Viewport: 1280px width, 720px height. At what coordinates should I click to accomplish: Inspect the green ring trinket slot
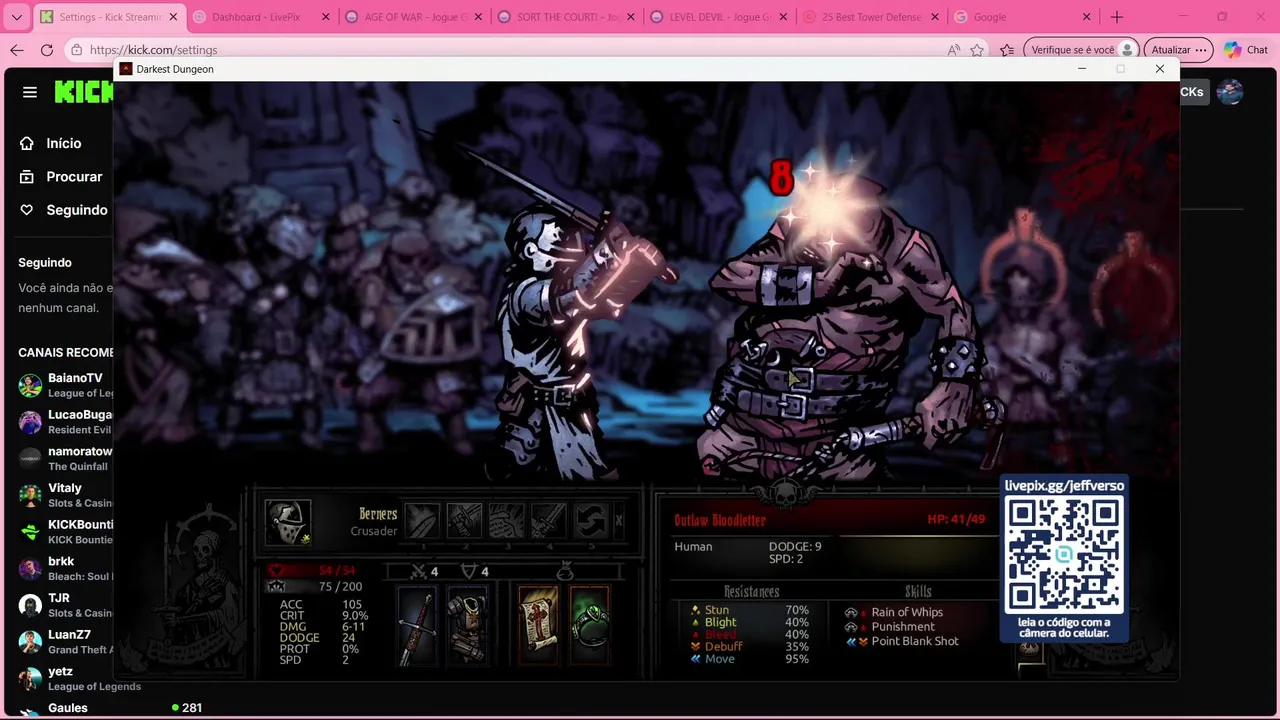click(x=590, y=626)
